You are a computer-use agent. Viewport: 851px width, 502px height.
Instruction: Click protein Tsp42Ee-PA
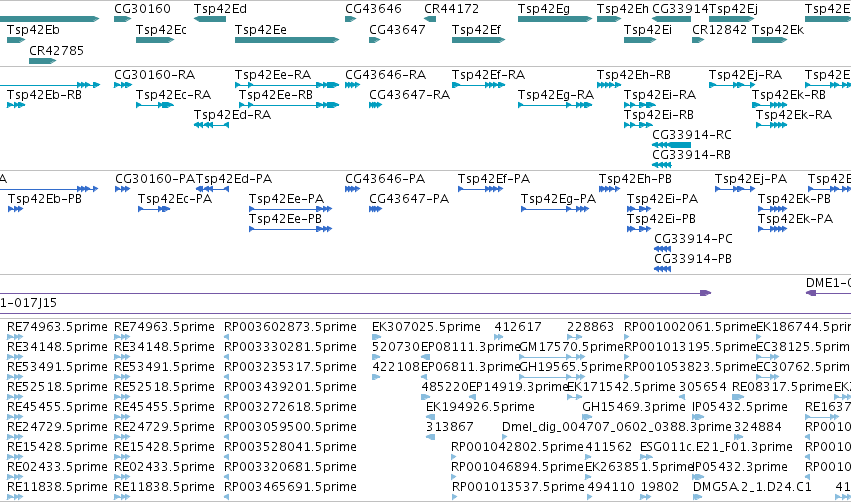point(287,199)
